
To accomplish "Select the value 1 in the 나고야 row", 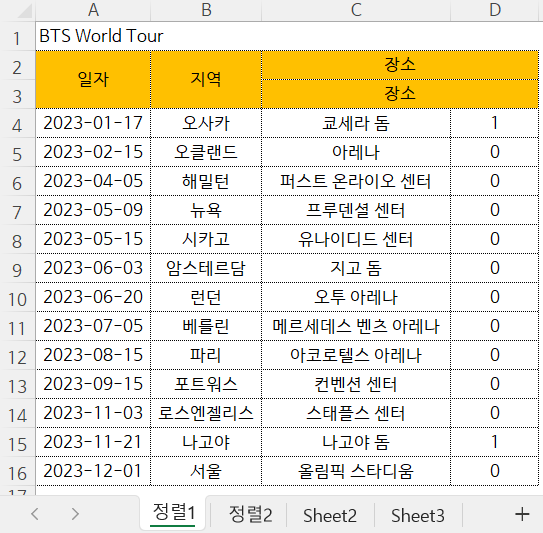I will 495,442.
